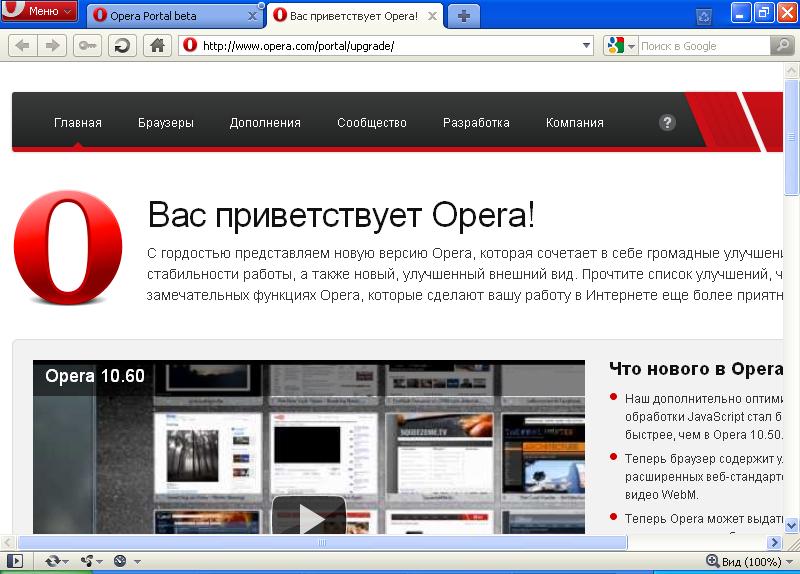Click the question mark help icon
The height and width of the screenshot is (574, 800).
(667, 122)
